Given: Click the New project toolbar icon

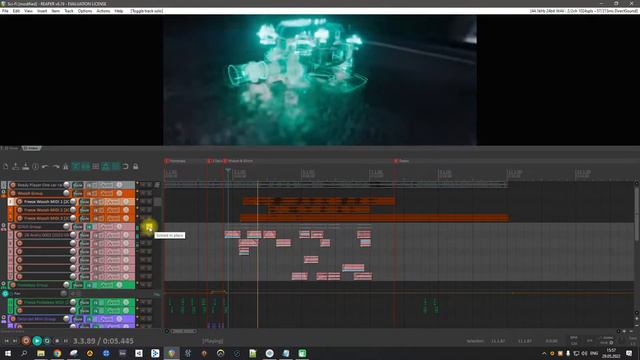Looking at the screenshot, I should (5, 167).
